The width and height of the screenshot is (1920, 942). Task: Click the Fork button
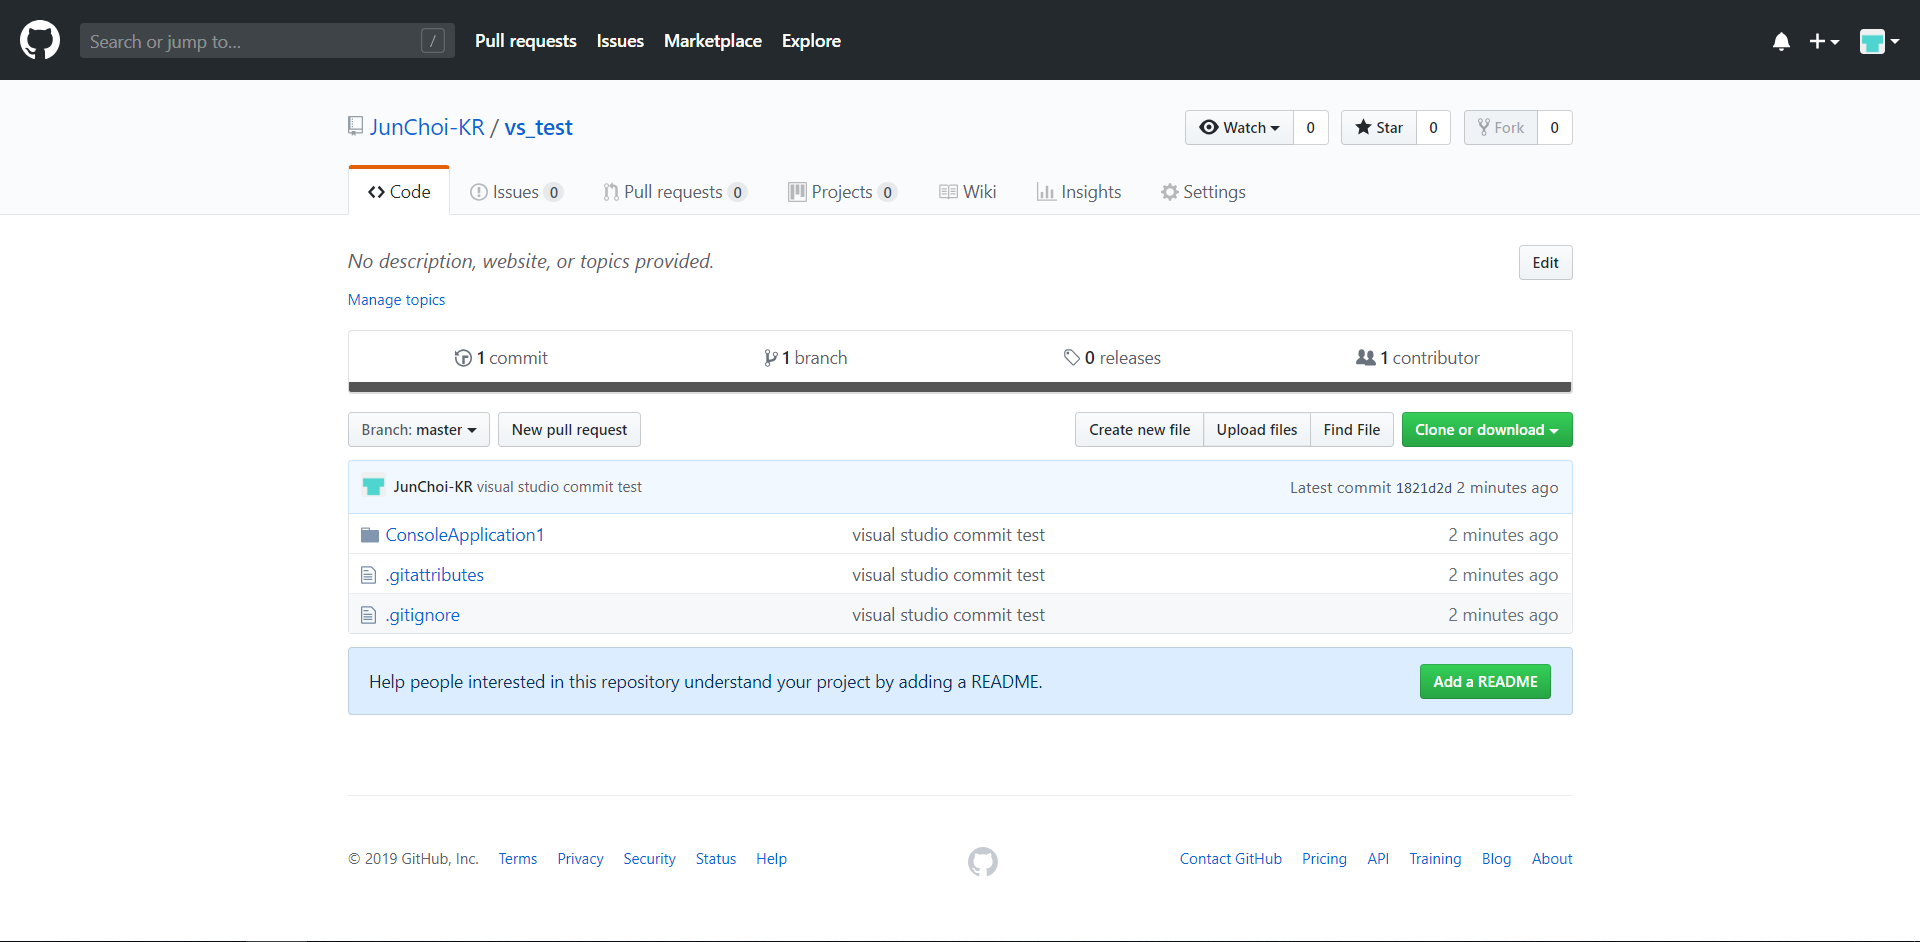(1500, 127)
